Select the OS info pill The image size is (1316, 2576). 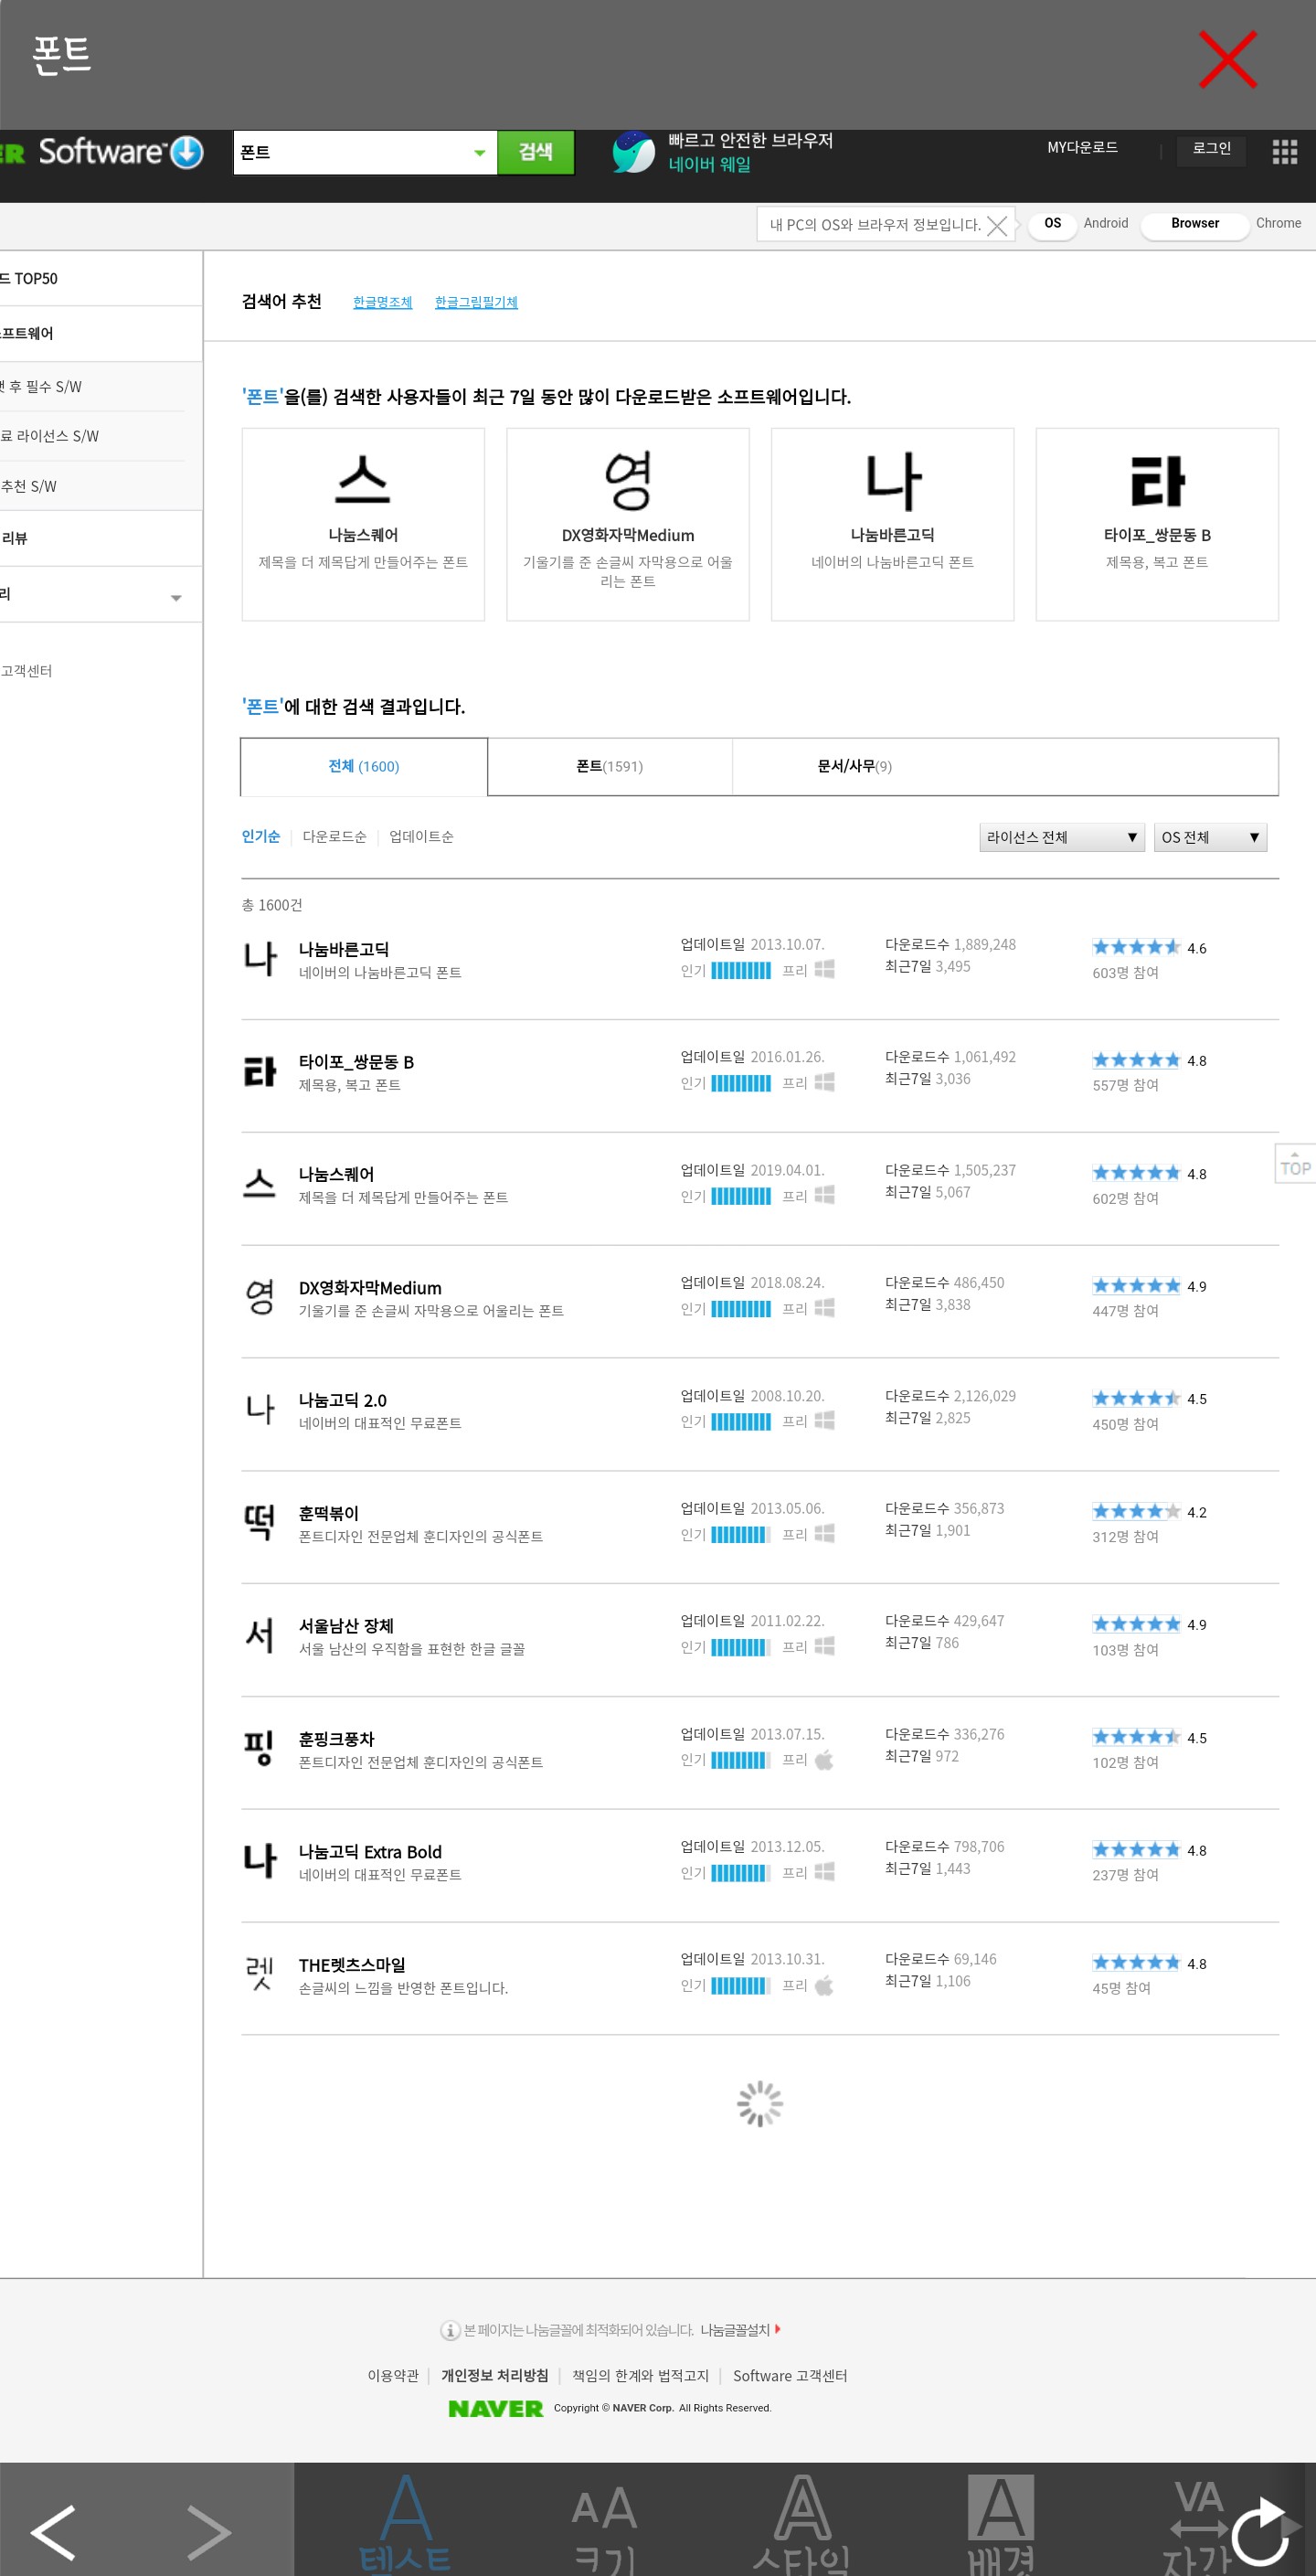point(1052,224)
